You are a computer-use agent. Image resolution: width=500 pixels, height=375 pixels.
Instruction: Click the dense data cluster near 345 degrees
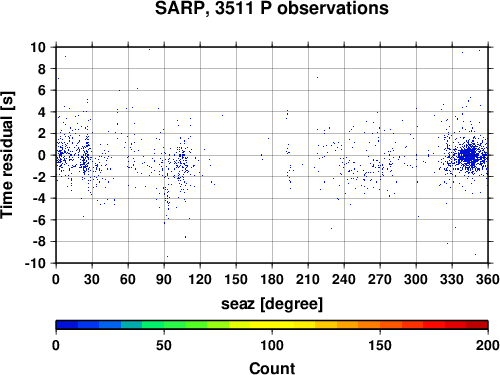(469, 156)
